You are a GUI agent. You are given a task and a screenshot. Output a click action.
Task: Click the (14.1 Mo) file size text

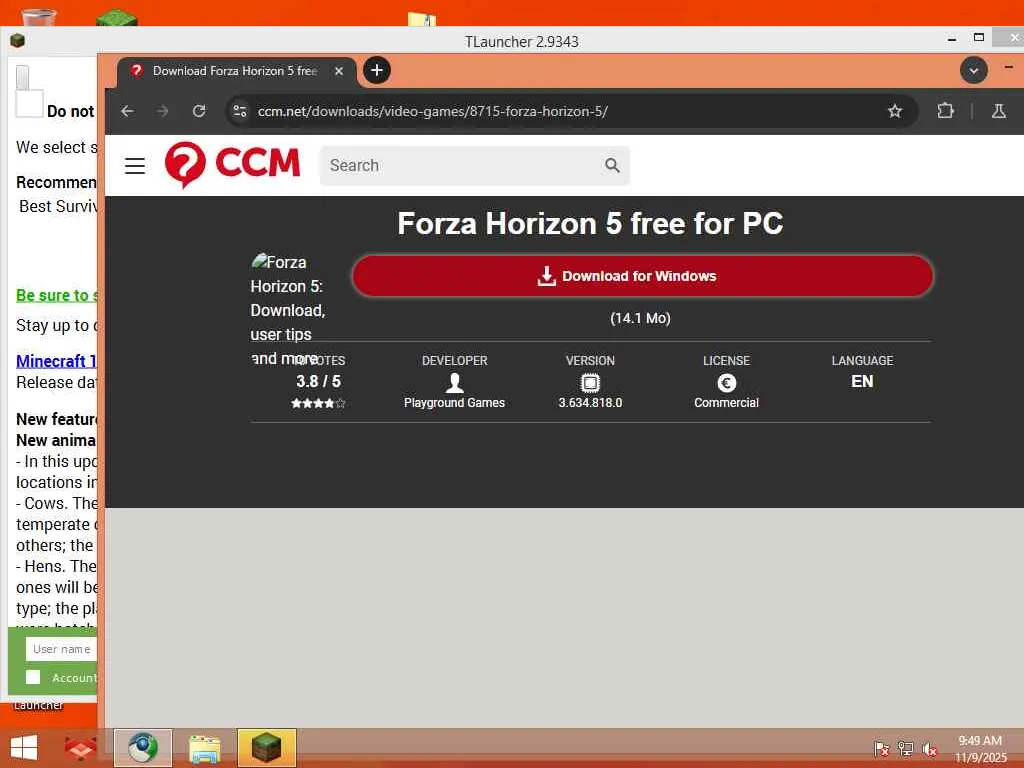pos(640,318)
